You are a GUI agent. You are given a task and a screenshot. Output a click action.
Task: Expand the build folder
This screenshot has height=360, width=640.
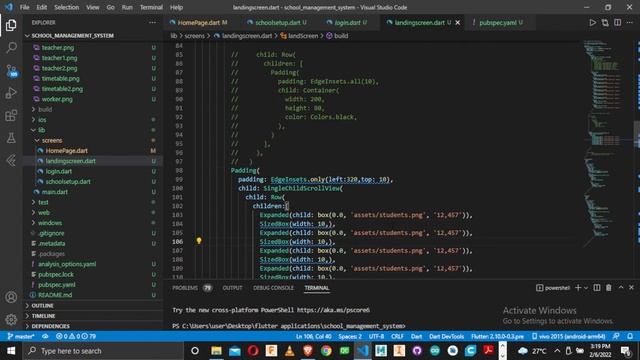[x=93, y=109]
